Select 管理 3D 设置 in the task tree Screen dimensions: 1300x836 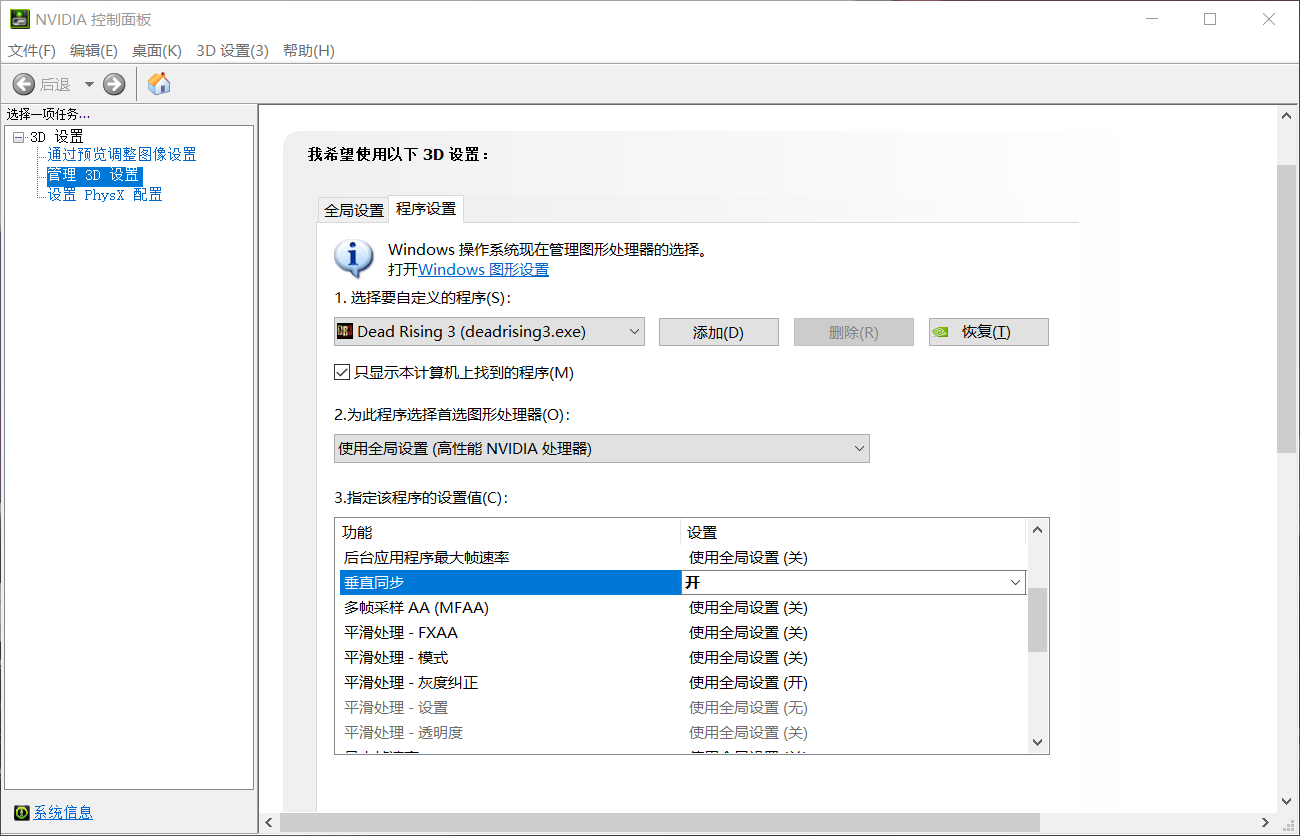94,175
